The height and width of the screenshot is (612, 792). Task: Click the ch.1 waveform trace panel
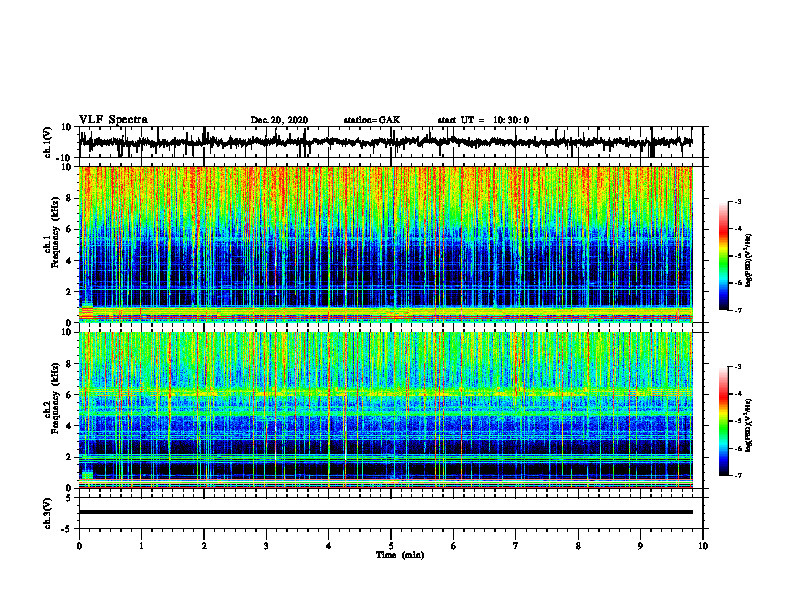click(x=390, y=142)
